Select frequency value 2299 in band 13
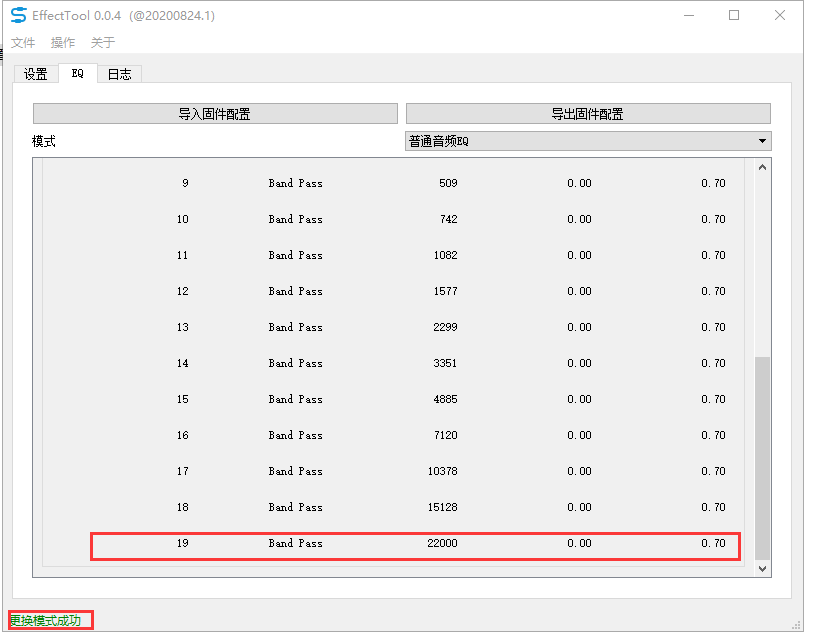The width and height of the screenshot is (815, 641). click(x=445, y=327)
